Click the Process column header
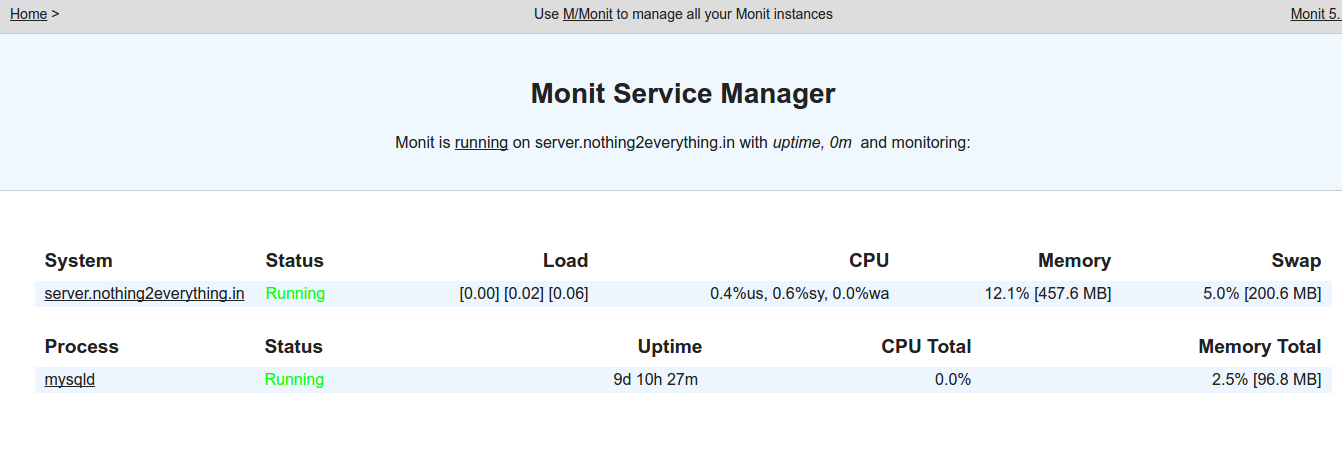Screen dimensions: 1342x452 click(x=82, y=346)
